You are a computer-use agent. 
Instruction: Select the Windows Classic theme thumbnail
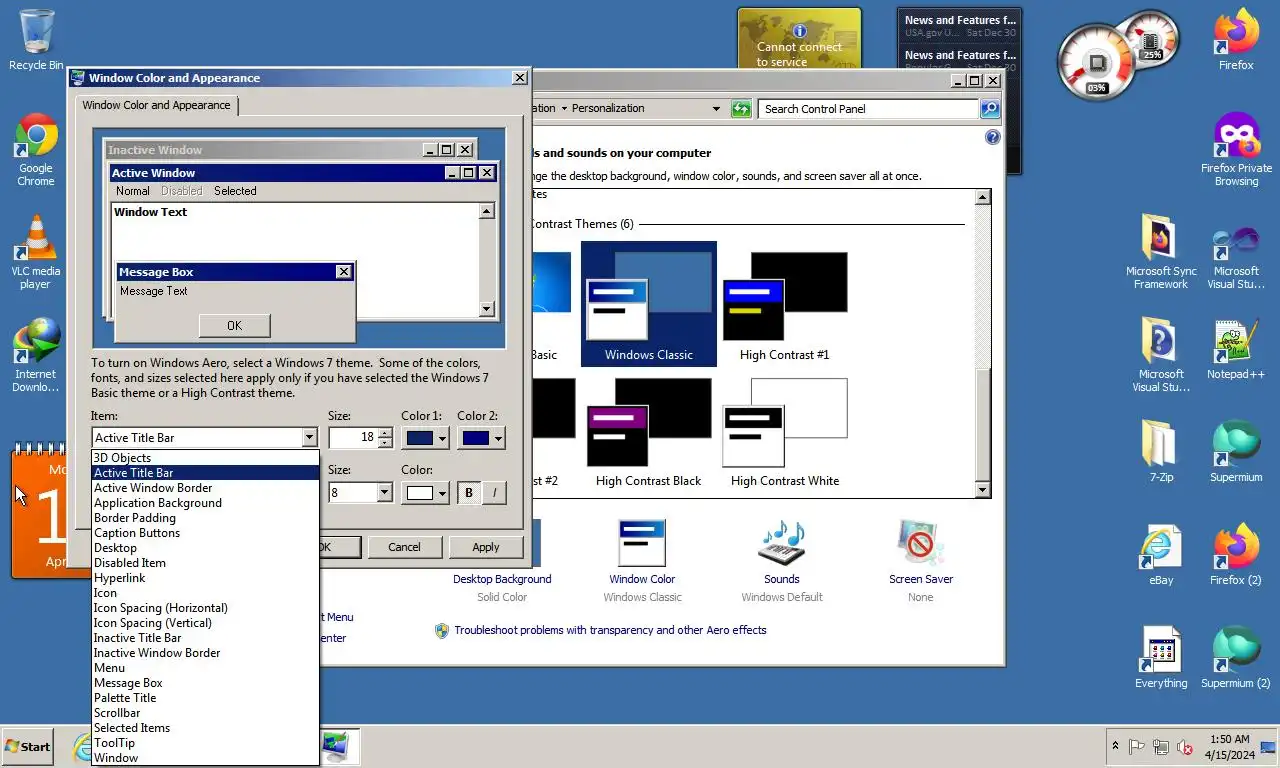coord(648,305)
